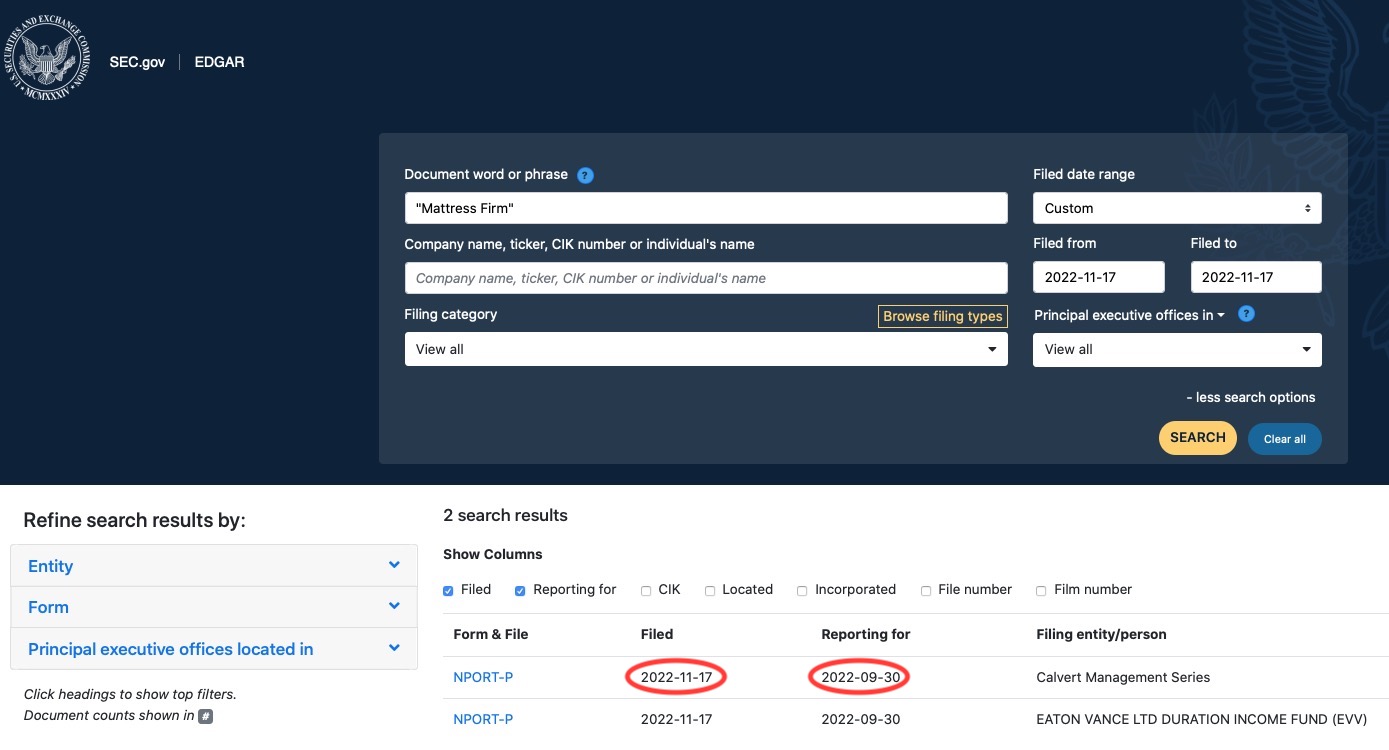Viewport: 1389px width, 750px height.
Task: Click the SEARCH button
Action: [1198, 438]
